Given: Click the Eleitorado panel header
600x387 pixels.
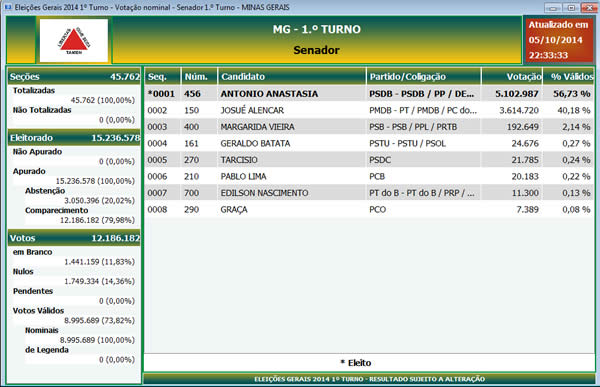Looking at the screenshot, I should (74, 138).
